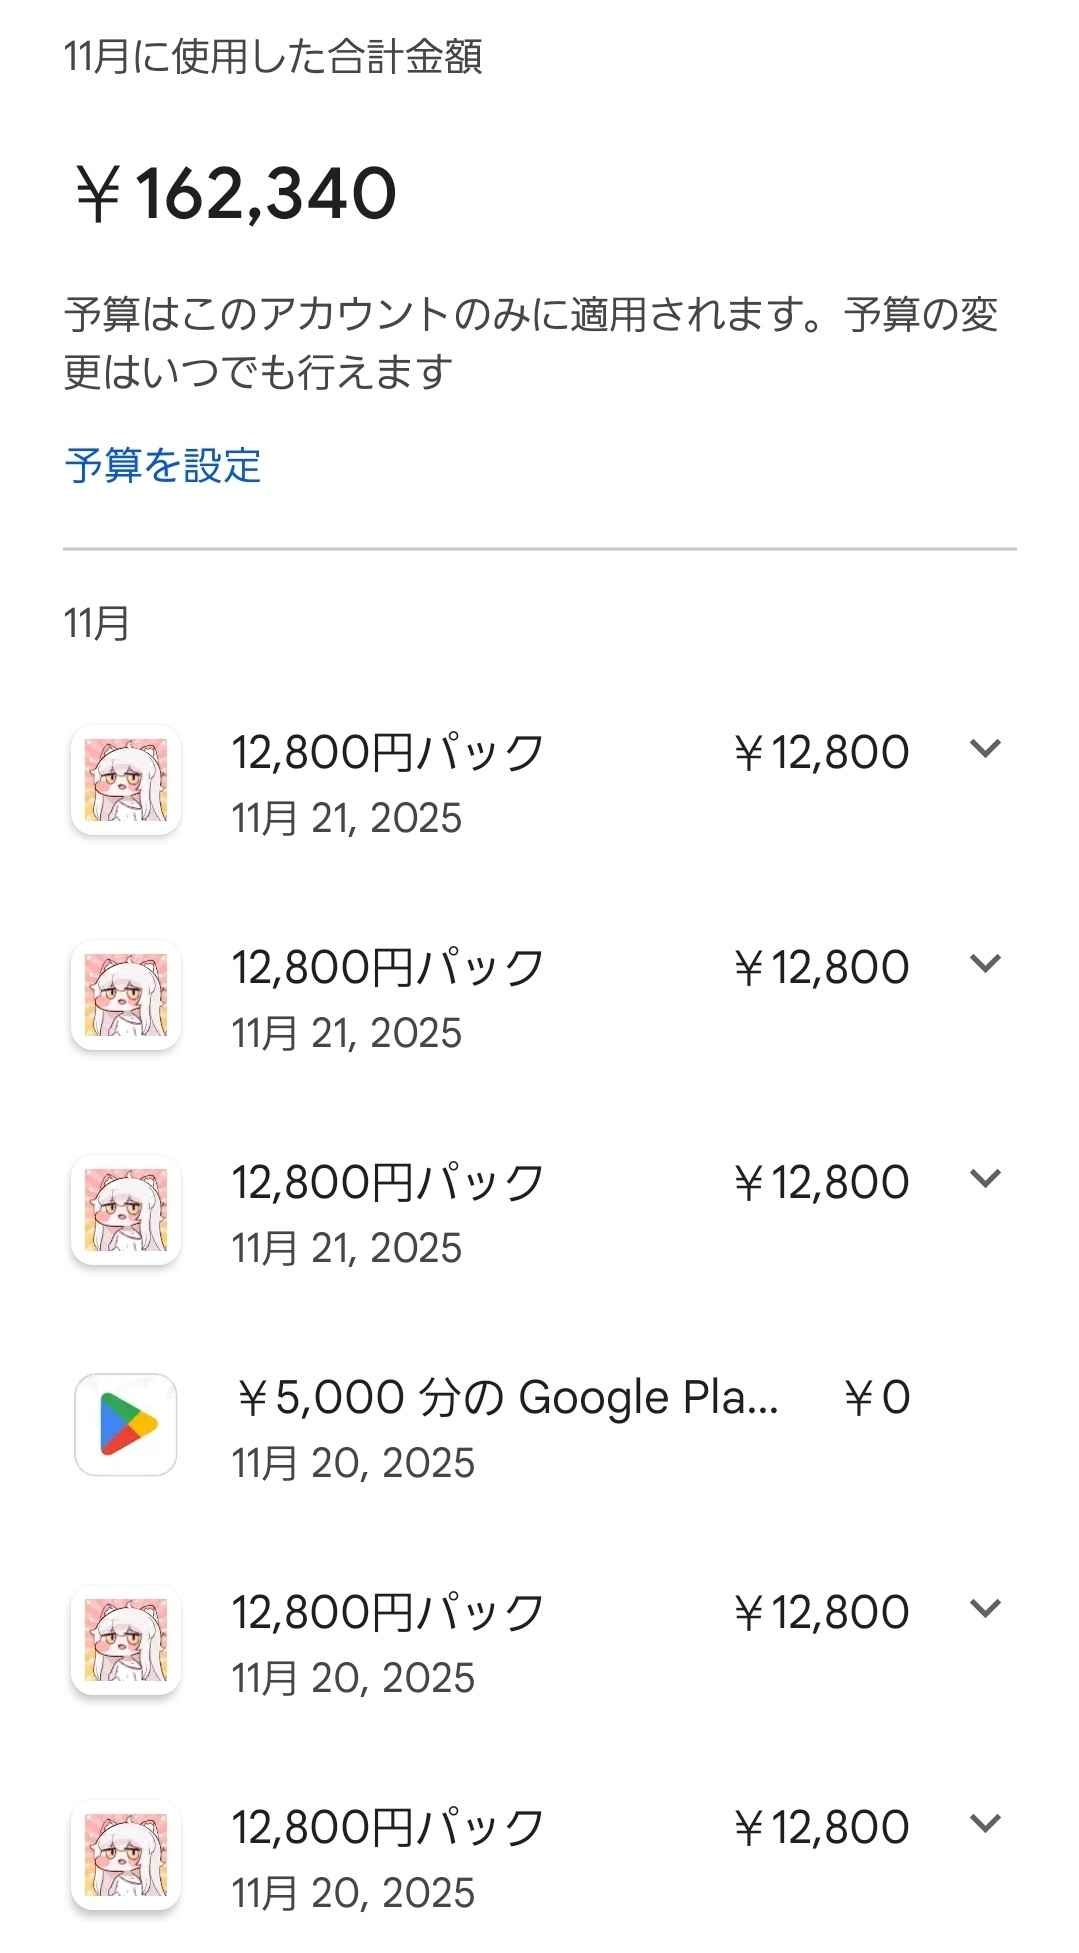Expand the topmost November 21 purchase details chevron
1079x1953 pixels.
point(985,749)
